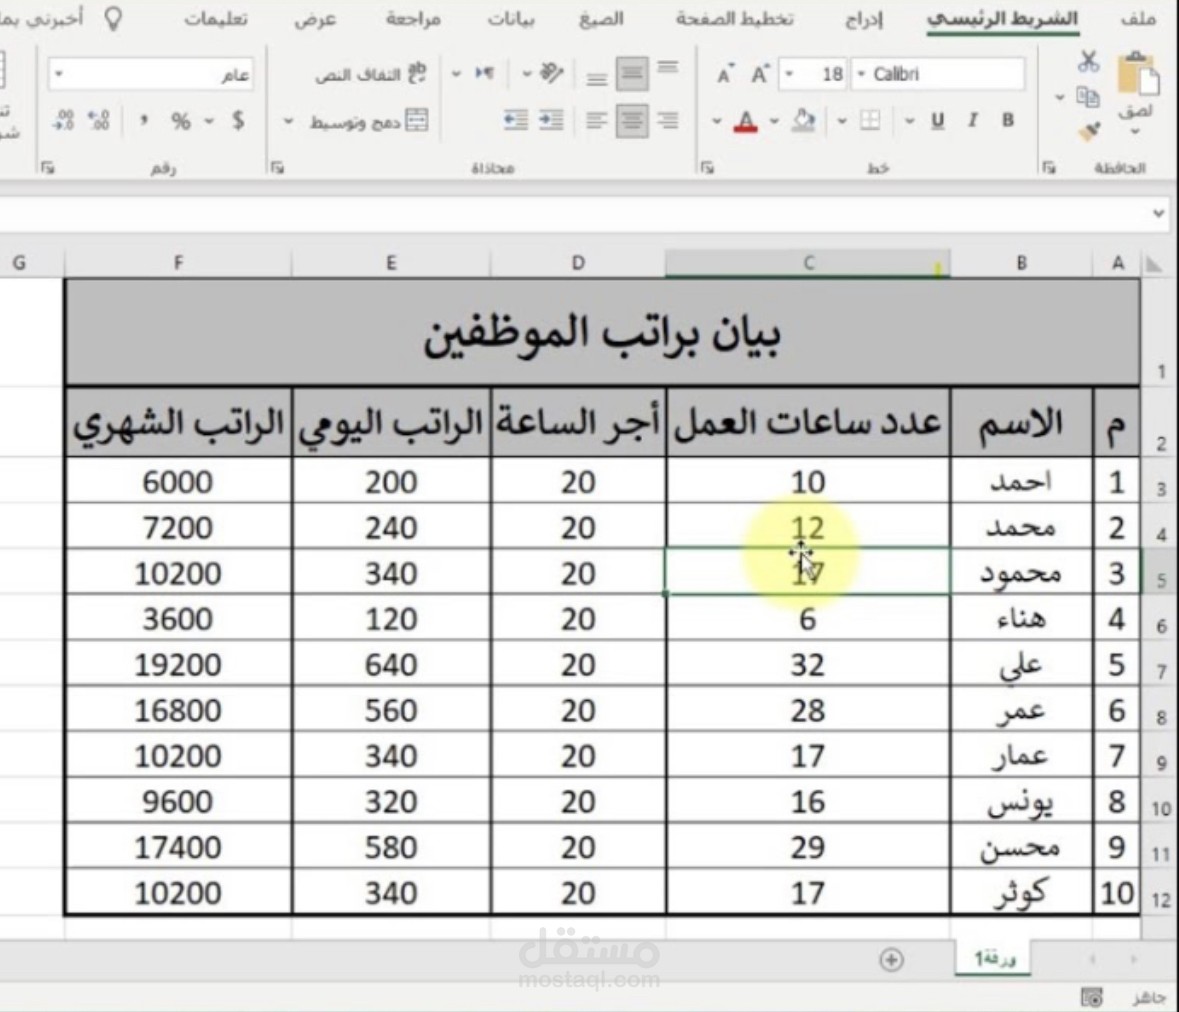Apply percent style format
This screenshot has height=1012, width=1179.
point(180,121)
